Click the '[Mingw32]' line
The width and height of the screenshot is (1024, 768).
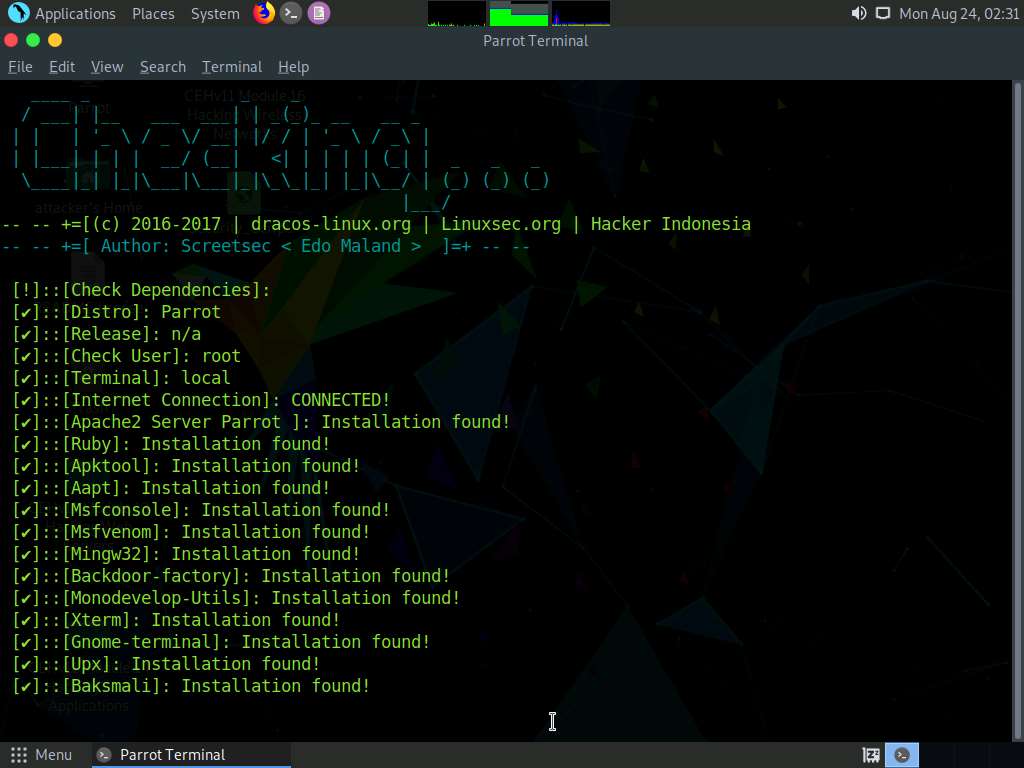pos(186,554)
